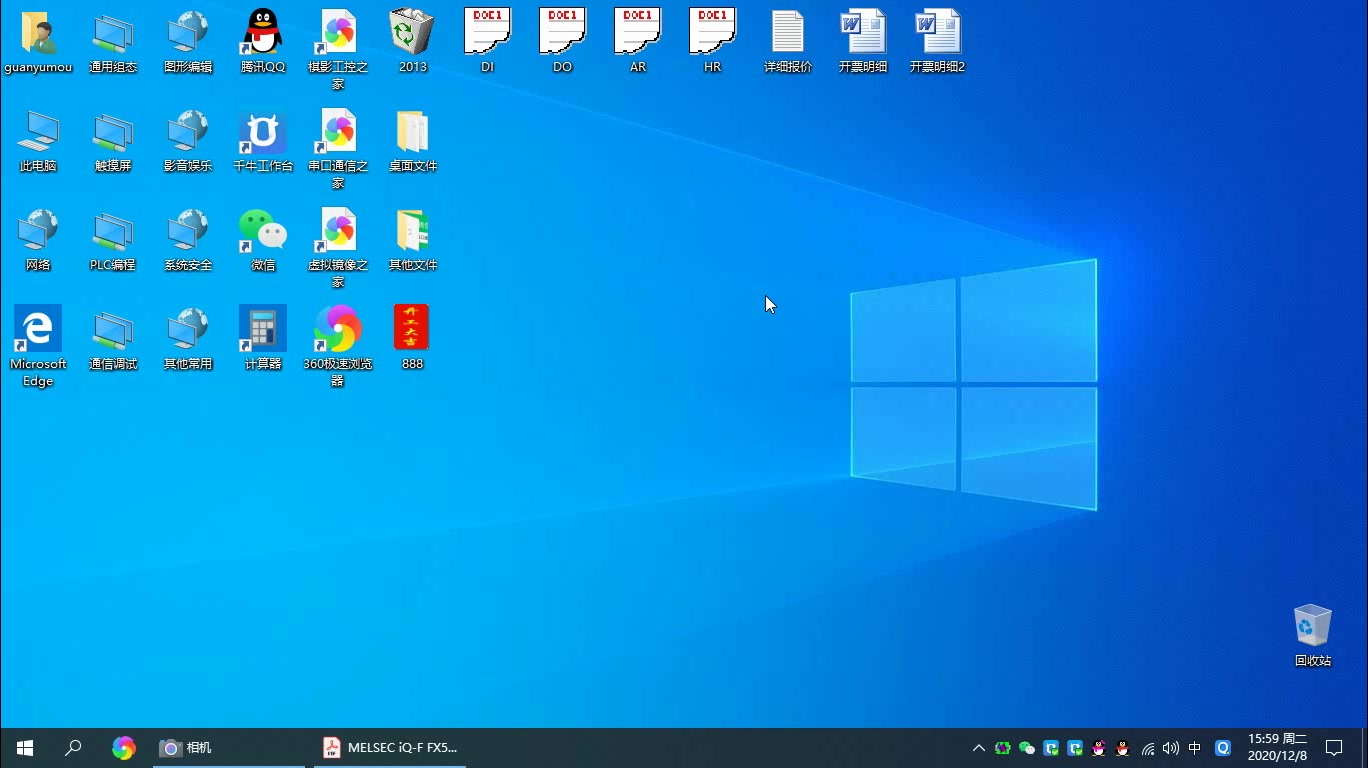This screenshot has width=1368, height=768.
Task: Open the Wi-Fi network tray icon
Action: click(1147, 748)
